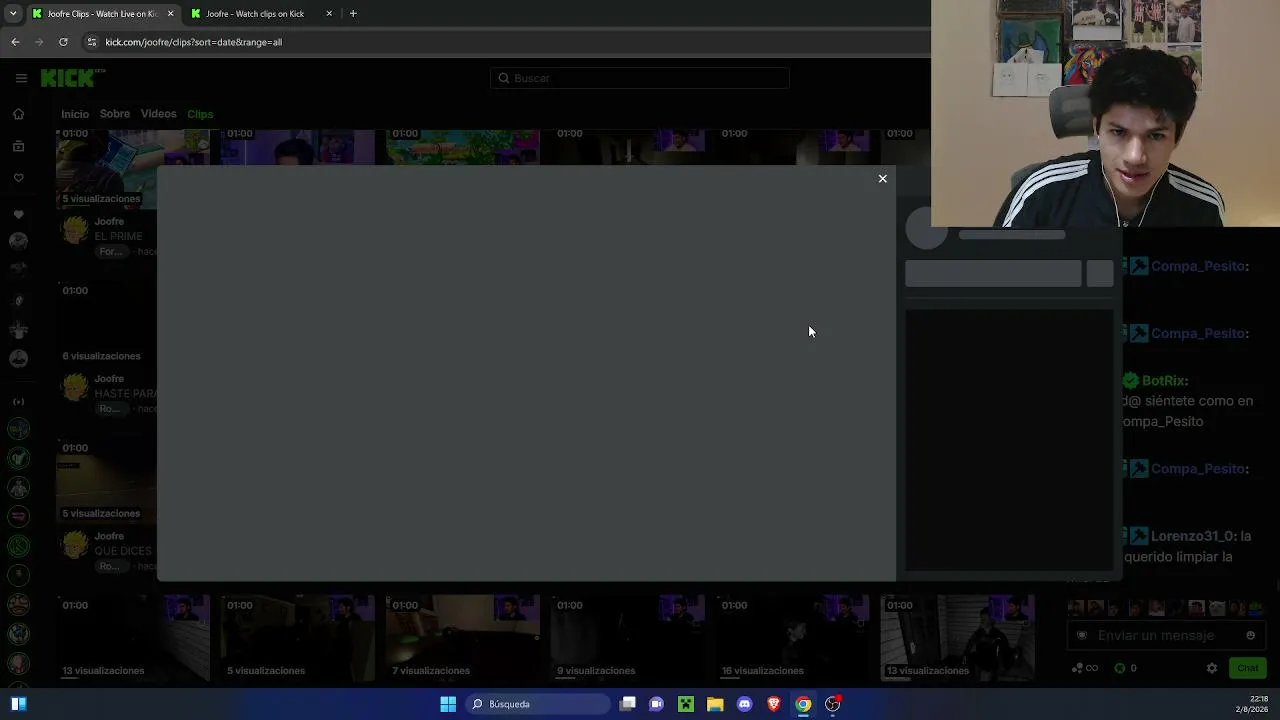Image resolution: width=1280 pixels, height=720 pixels.
Task: Open the Browse icon in Kick sidebar
Action: point(18,146)
